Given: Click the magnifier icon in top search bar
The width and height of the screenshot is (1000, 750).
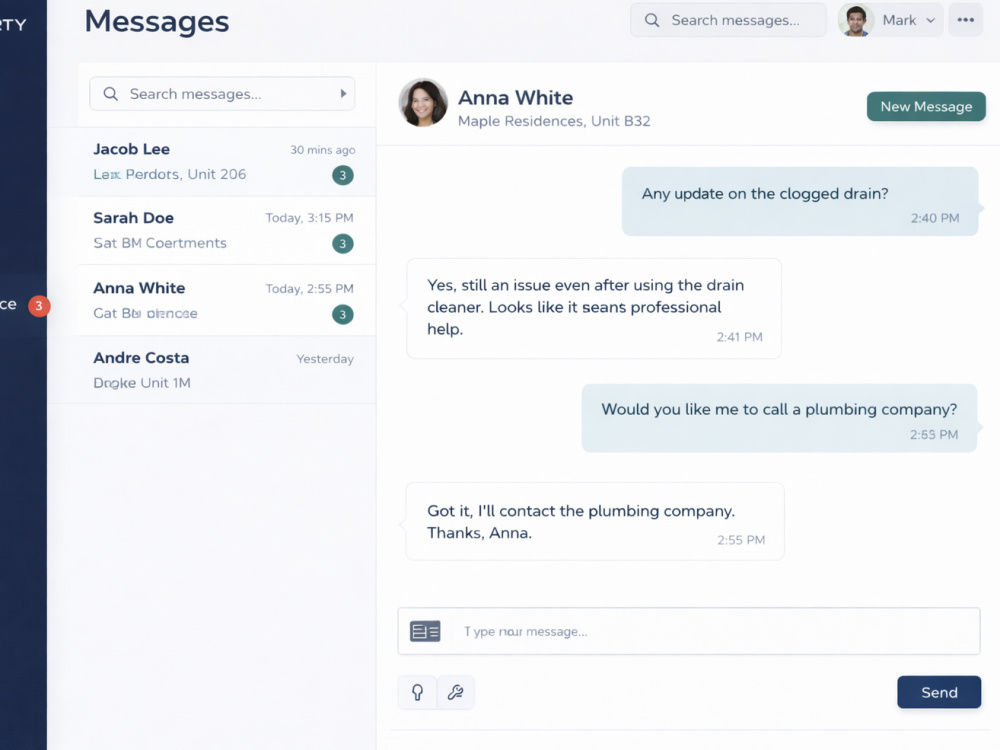Looking at the screenshot, I should point(652,20).
